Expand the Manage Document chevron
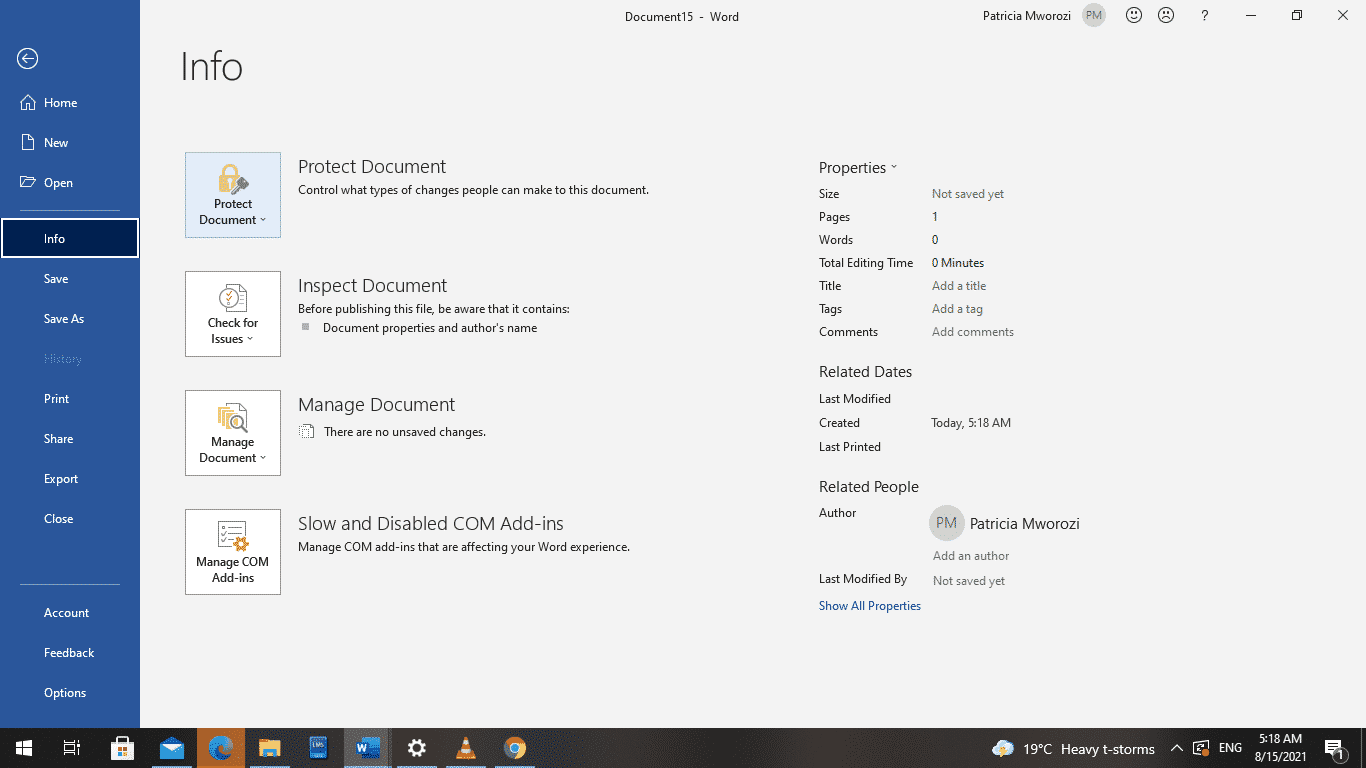Viewport: 1366px width, 768px height. coord(263,457)
